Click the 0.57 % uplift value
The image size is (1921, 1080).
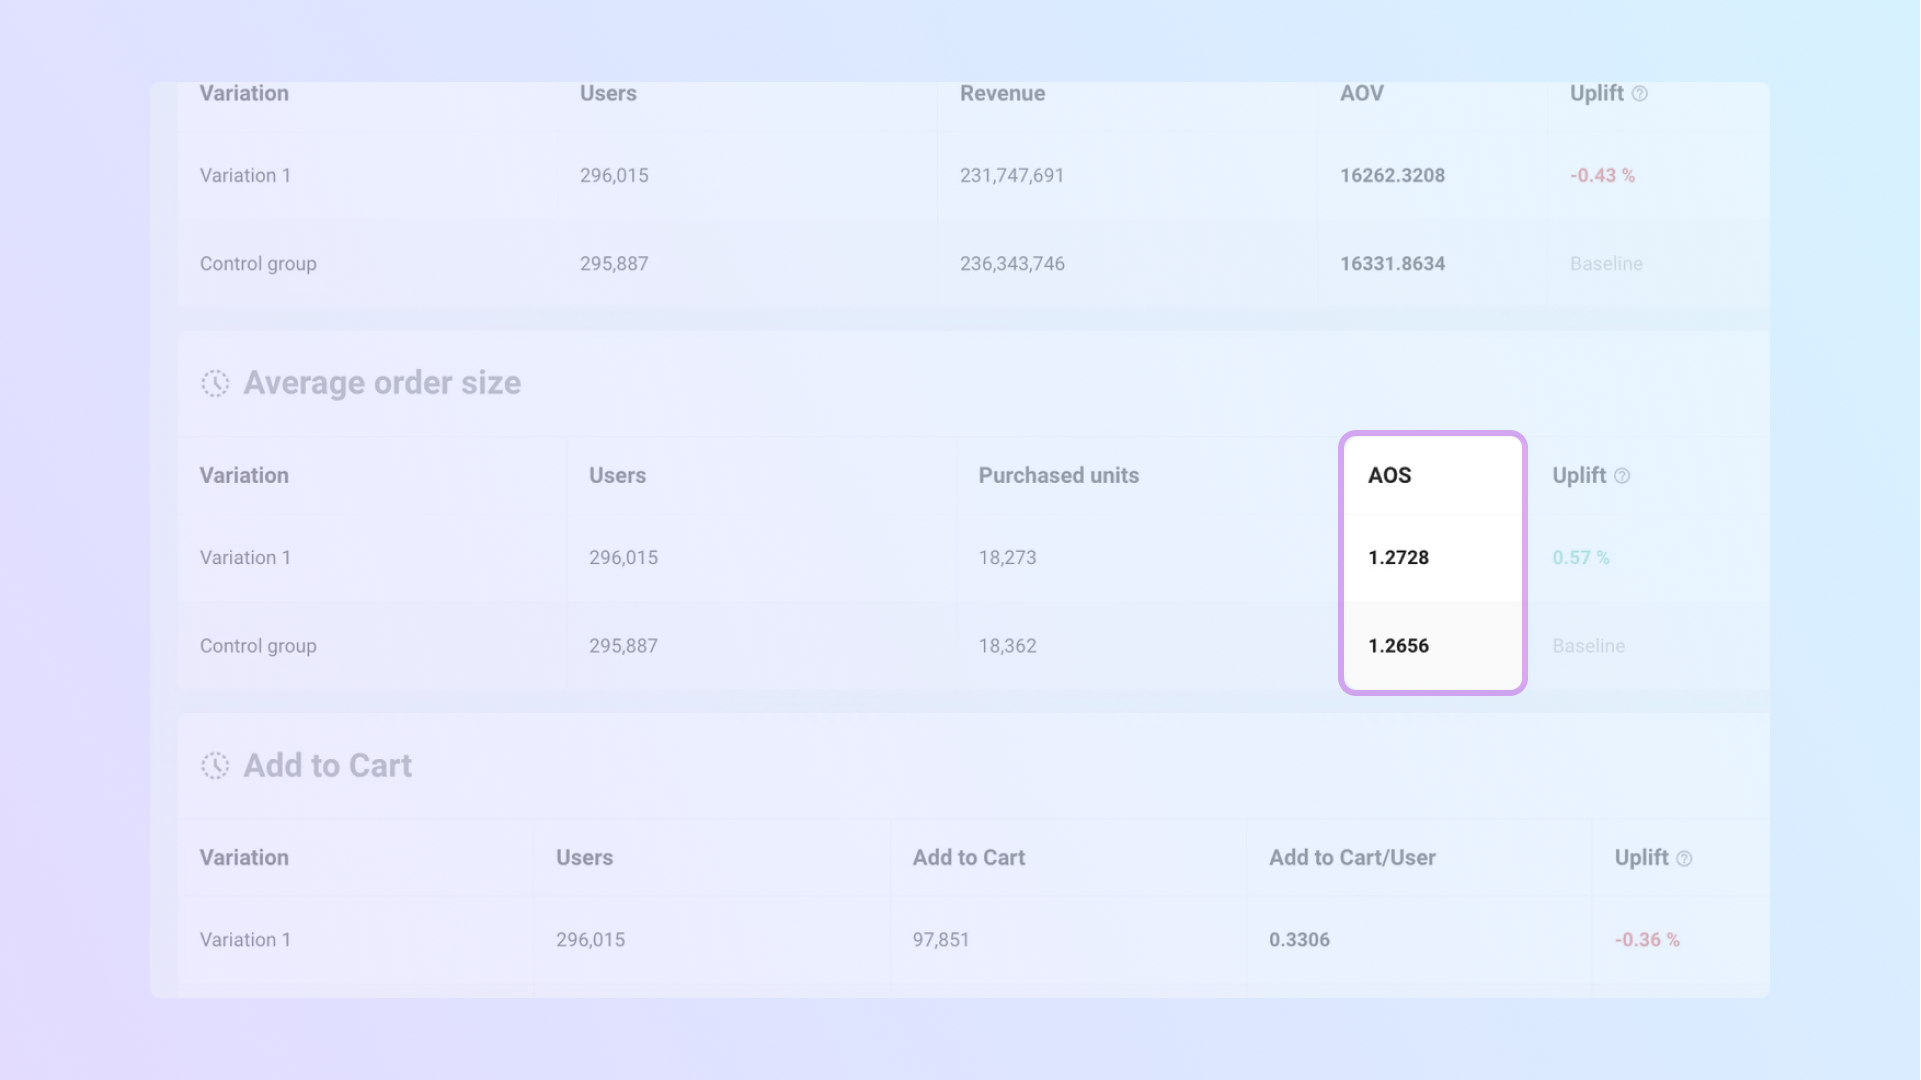pos(1580,558)
